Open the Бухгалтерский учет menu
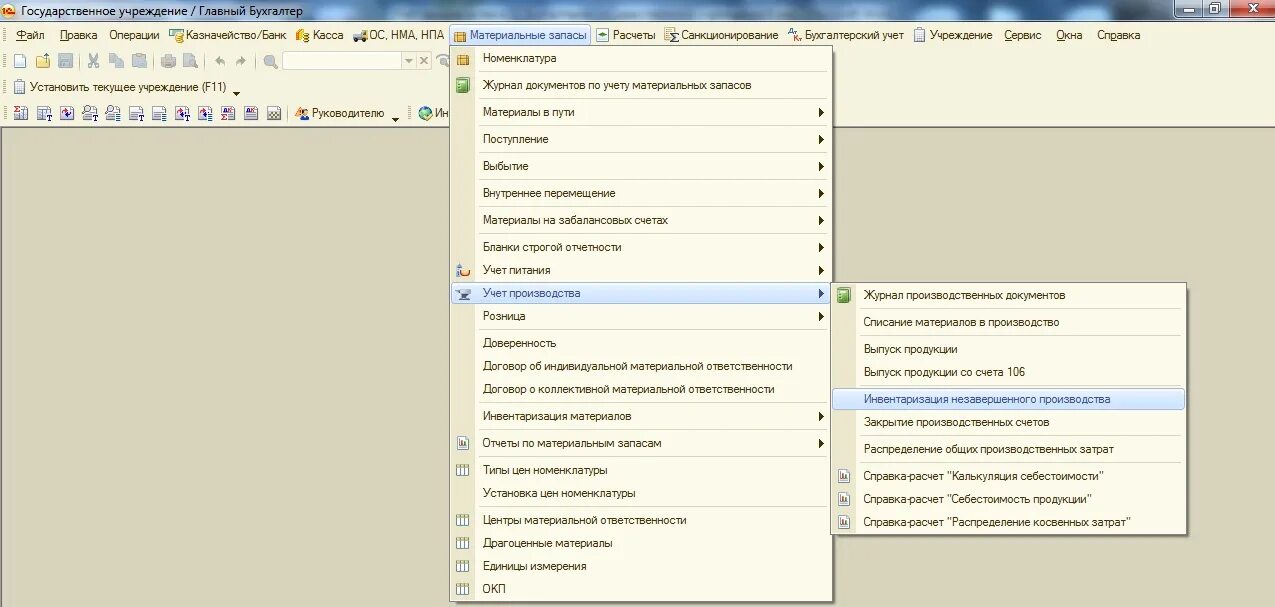The image size is (1275, 607). (846, 35)
